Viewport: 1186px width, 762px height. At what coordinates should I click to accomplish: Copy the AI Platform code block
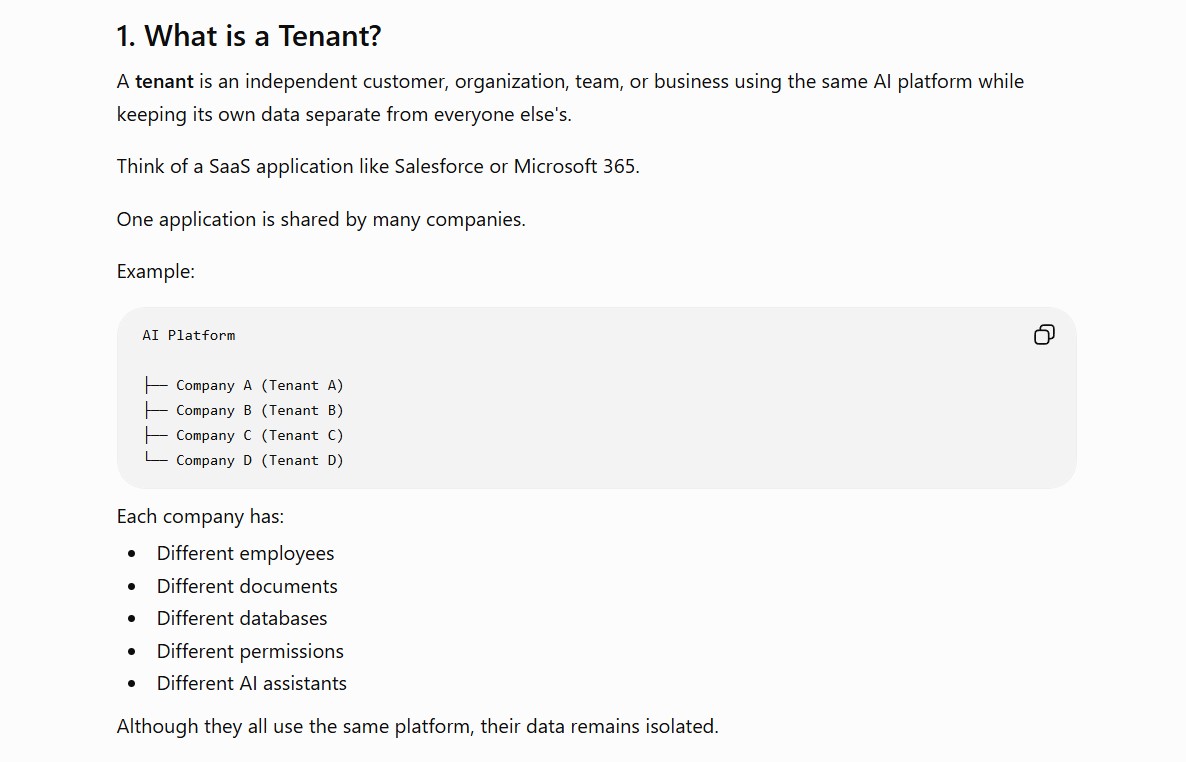(x=1044, y=334)
